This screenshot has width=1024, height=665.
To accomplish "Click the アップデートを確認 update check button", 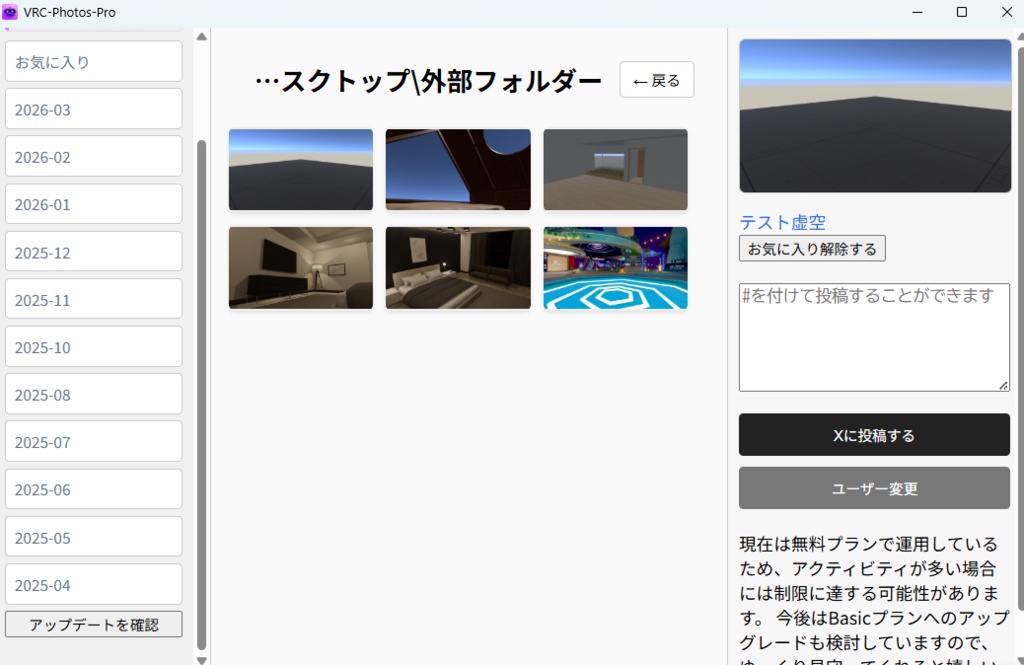I will [93, 623].
